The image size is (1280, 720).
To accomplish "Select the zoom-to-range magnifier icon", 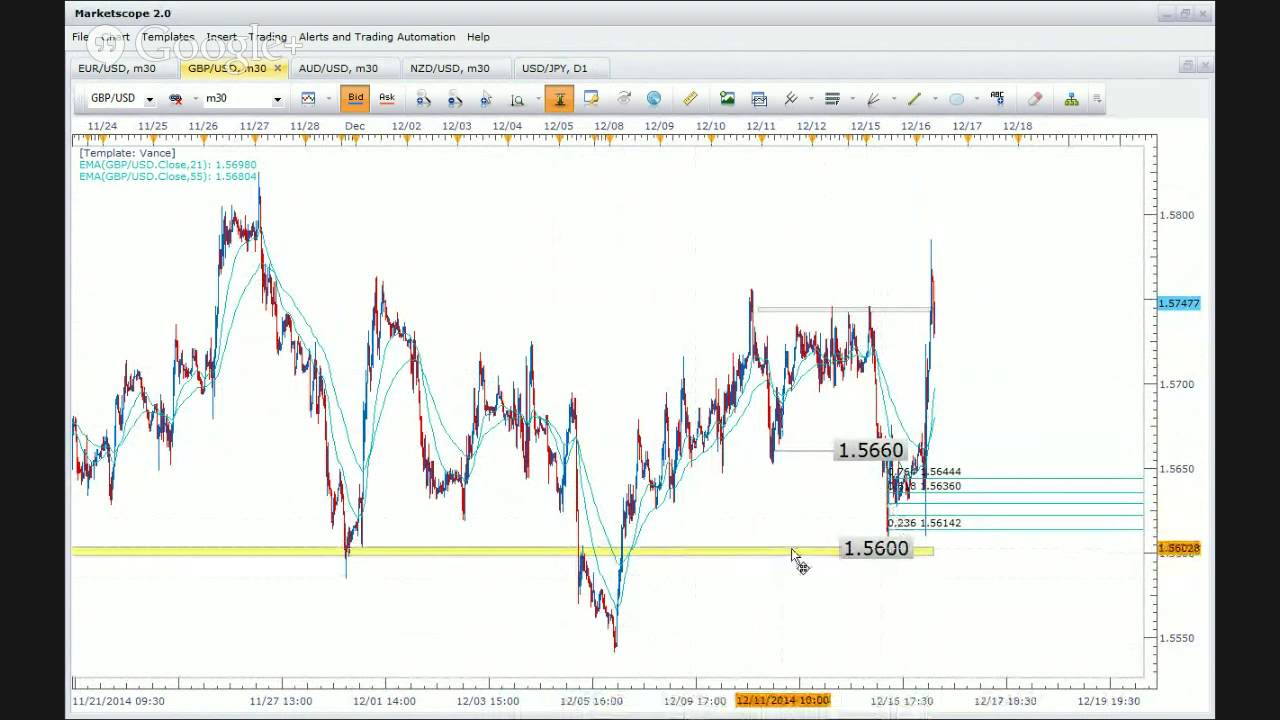I will tap(517, 98).
